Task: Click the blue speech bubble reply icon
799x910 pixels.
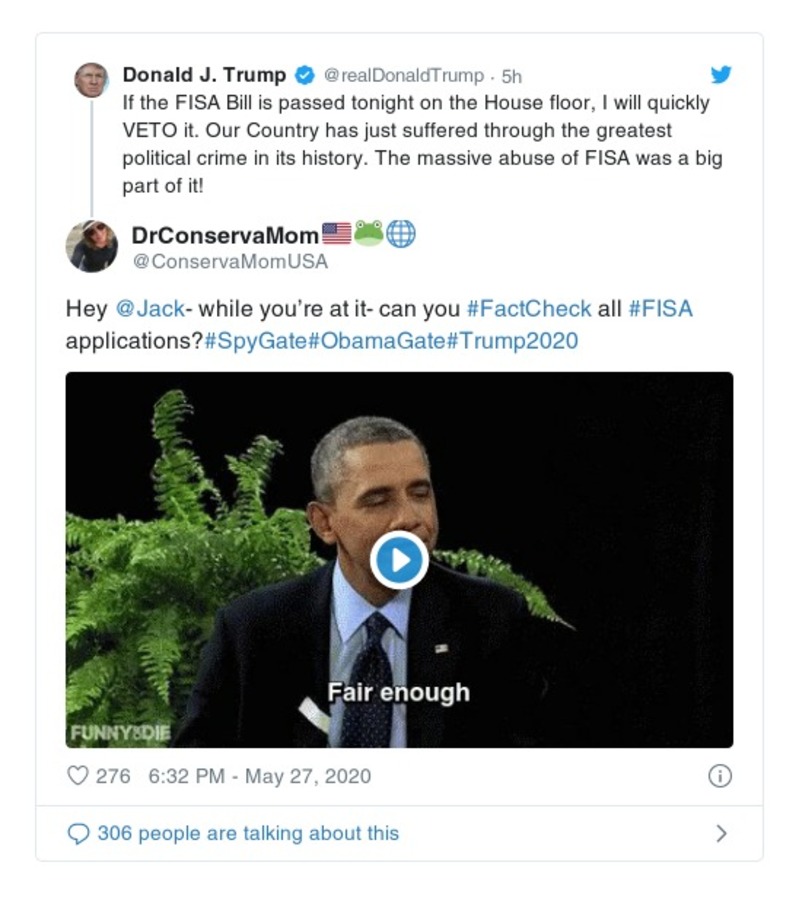Action: (x=78, y=834)
